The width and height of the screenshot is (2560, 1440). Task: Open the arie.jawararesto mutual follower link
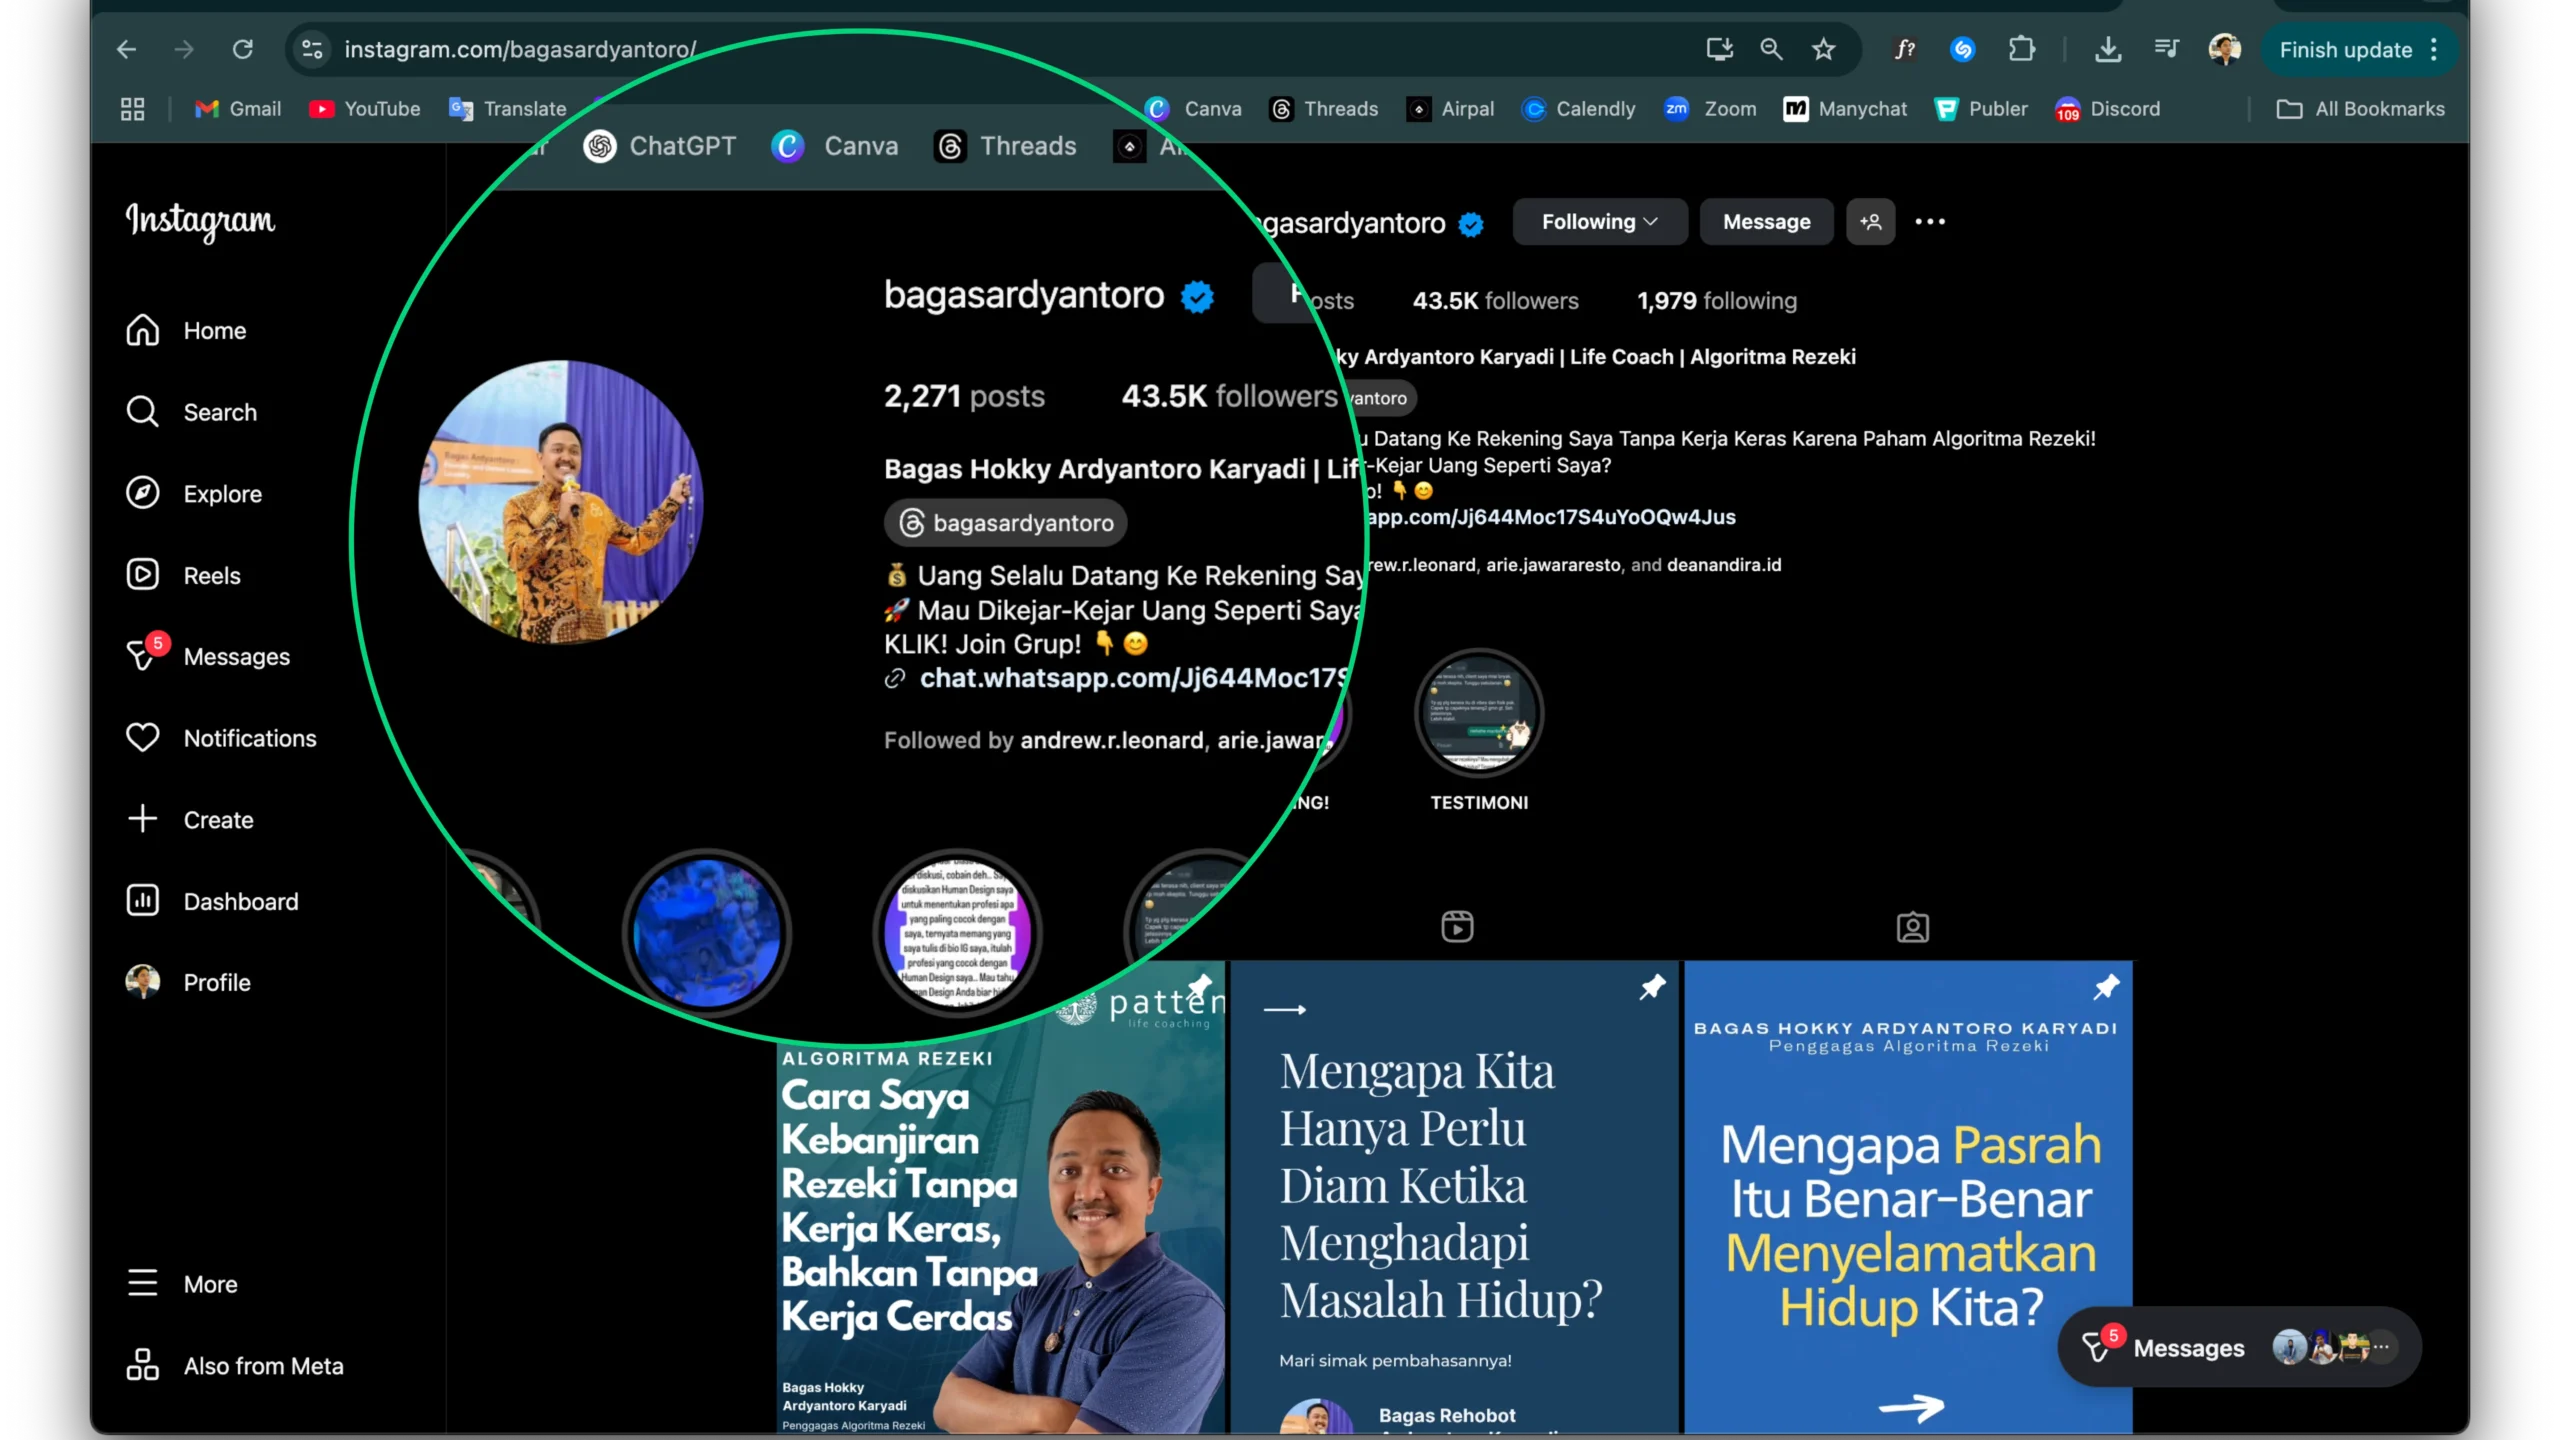coord(1553,565)
